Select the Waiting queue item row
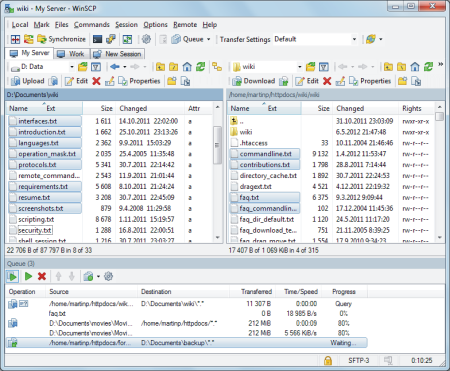 [x=187, y=343]
